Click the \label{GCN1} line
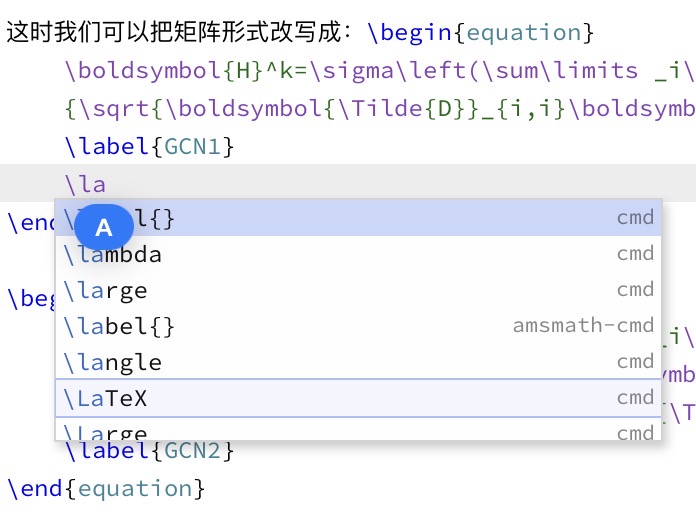 pyautogui.click(x=148, y=147)
